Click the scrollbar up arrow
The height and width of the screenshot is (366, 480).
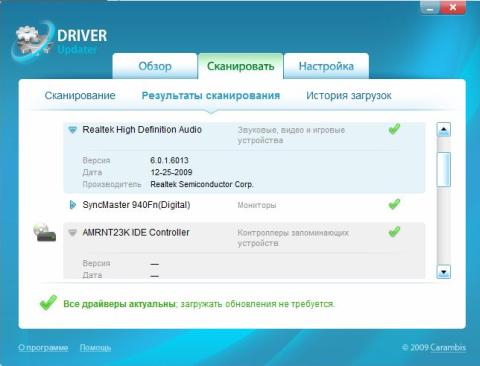click(444, 129)
